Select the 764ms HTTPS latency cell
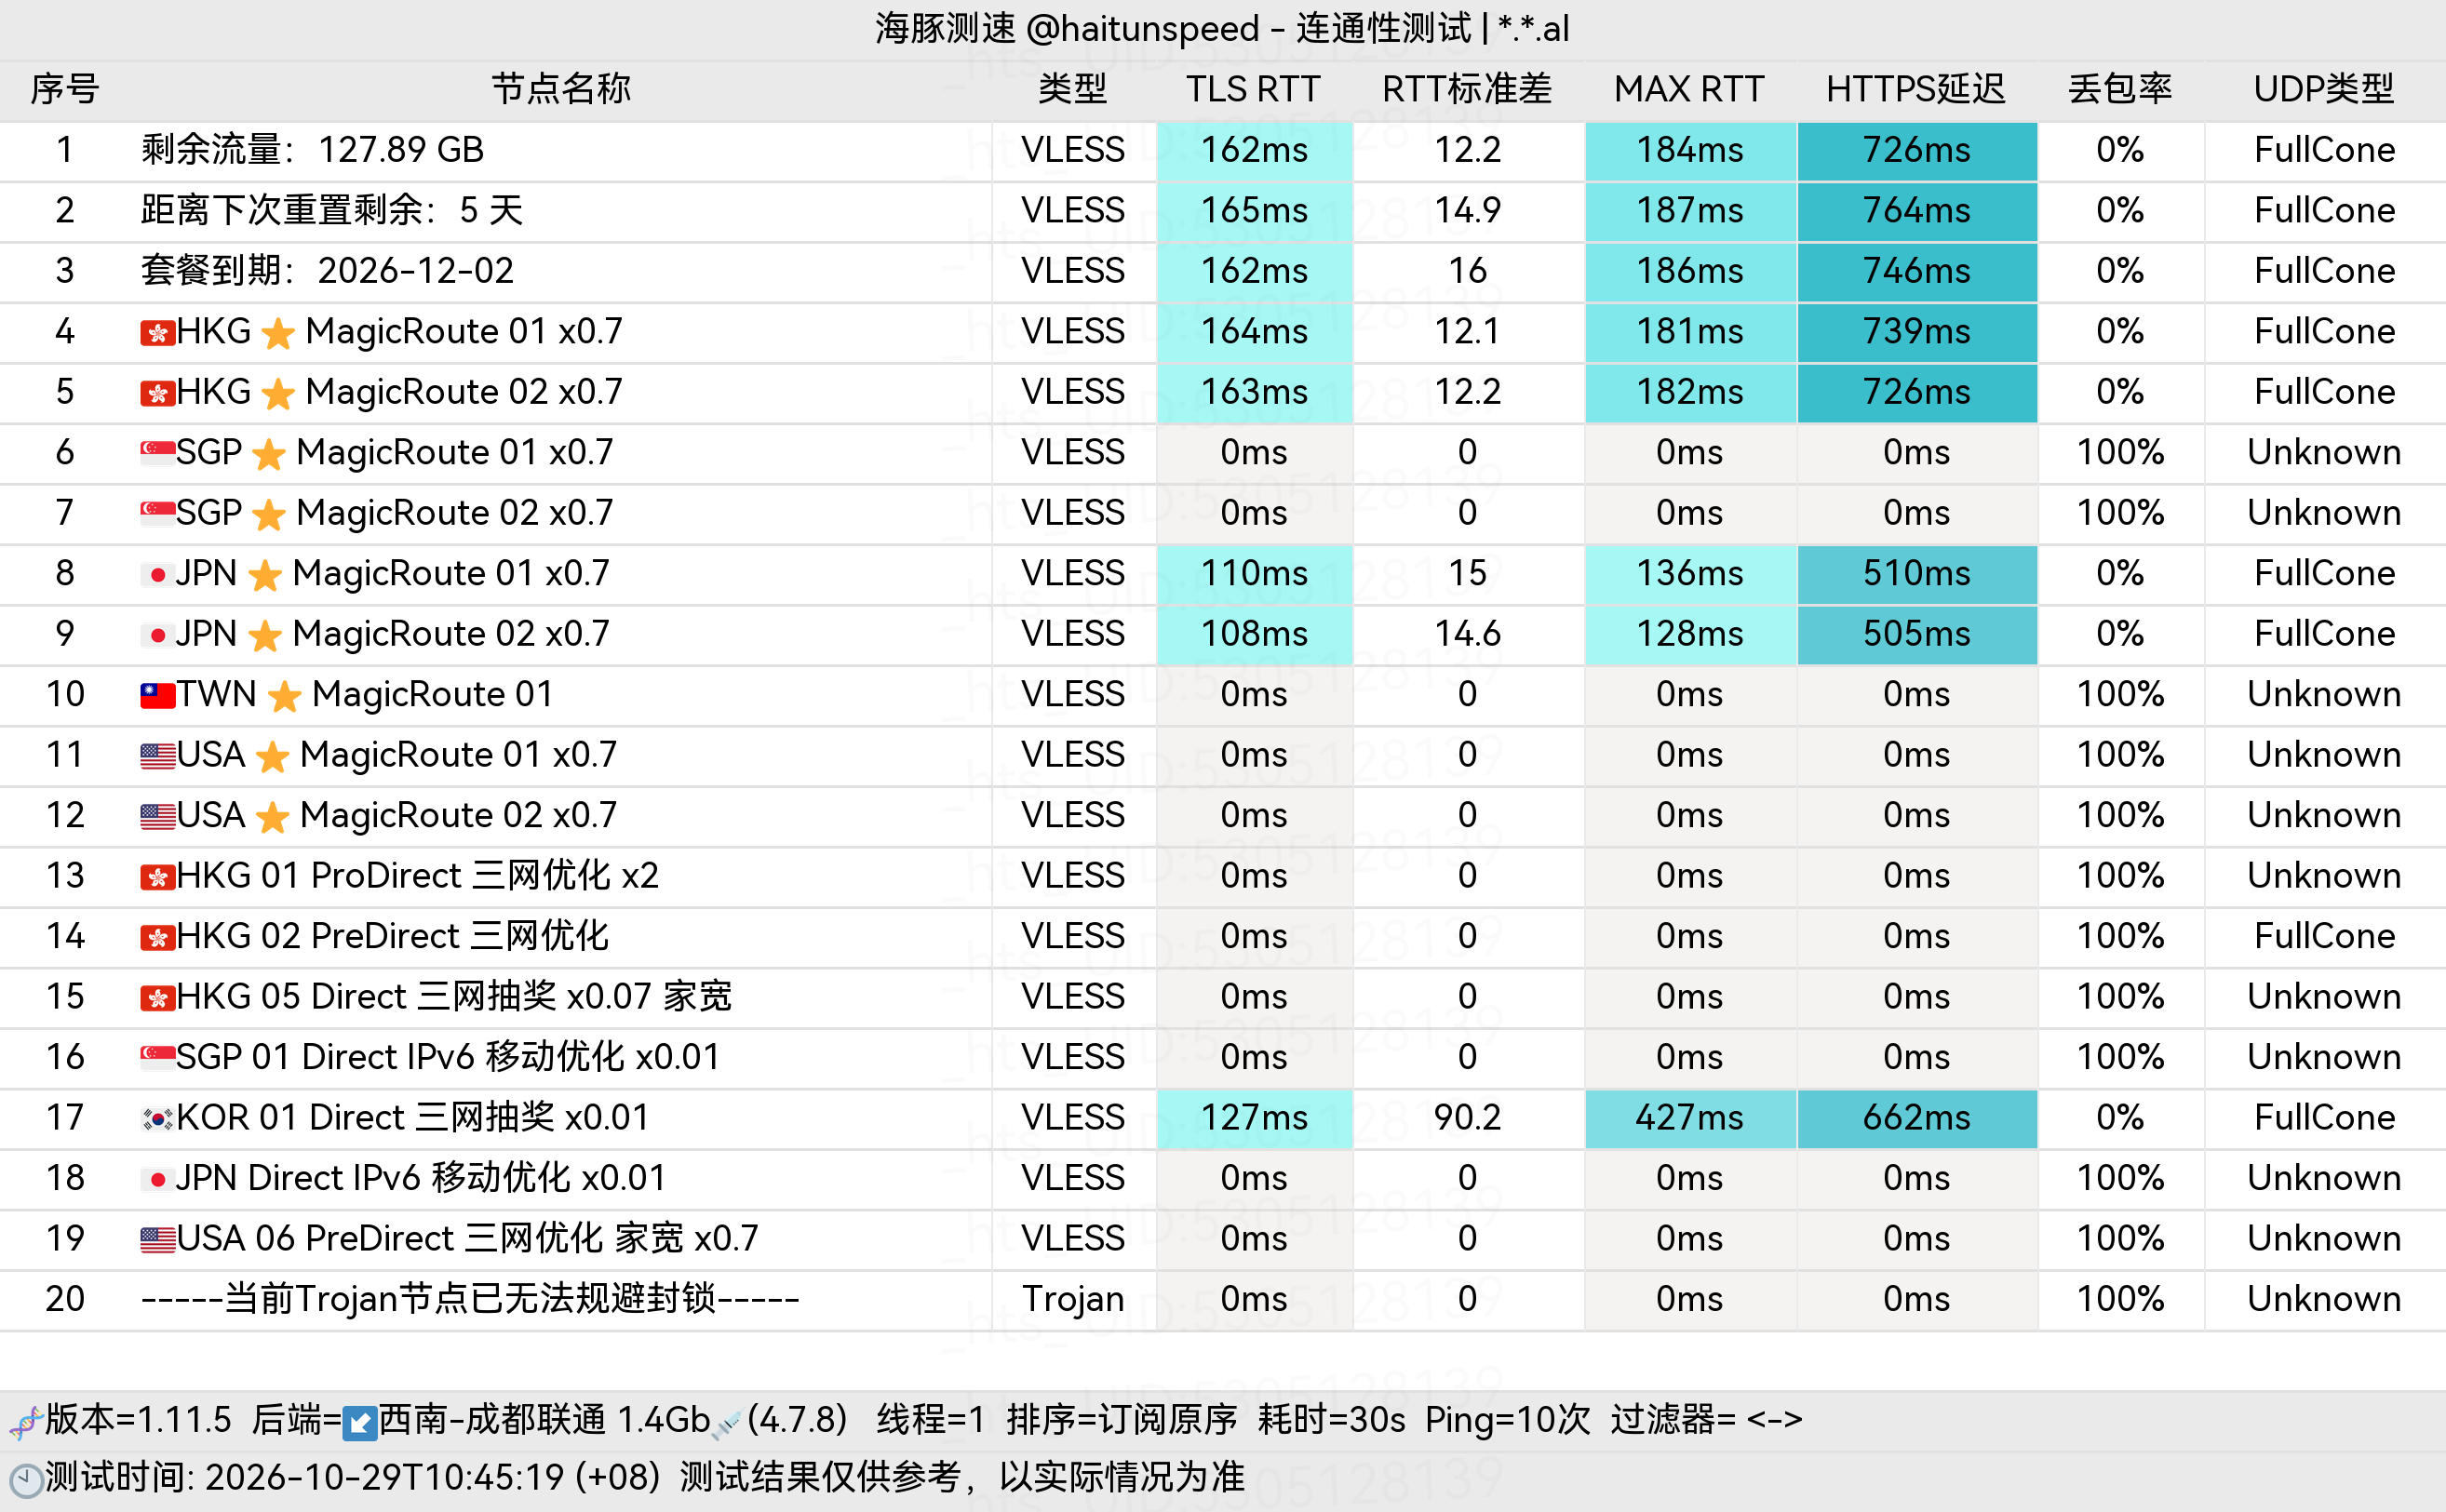Image resolution: width=2446 pixels, height=1512 pixels. [x=1917, y=212]
